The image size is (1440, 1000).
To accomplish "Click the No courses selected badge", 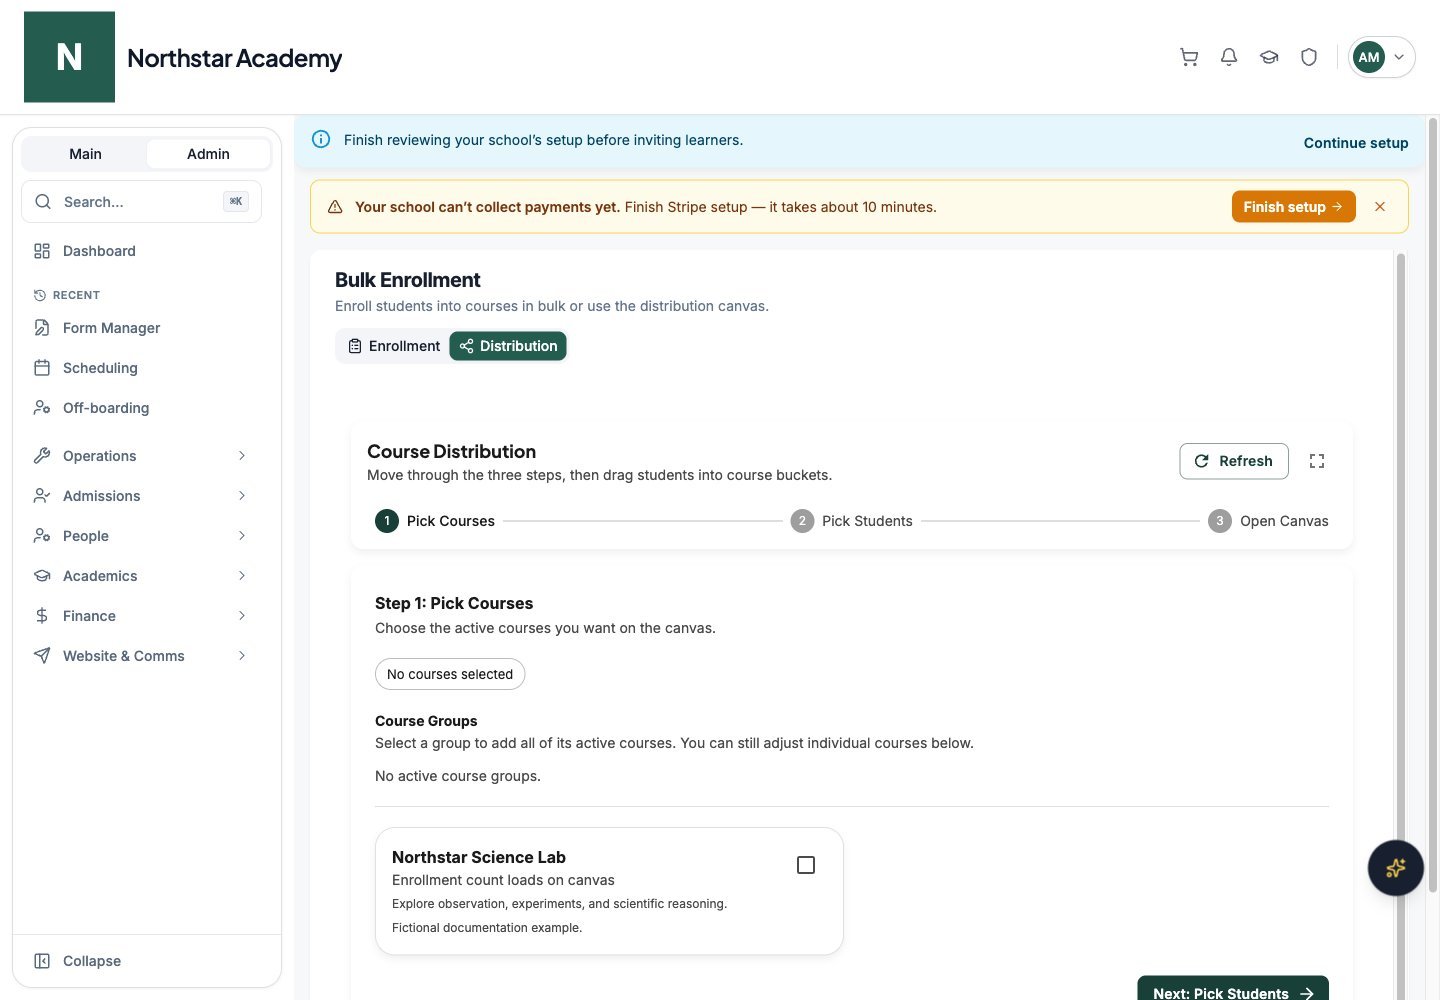I will [450, 674].
